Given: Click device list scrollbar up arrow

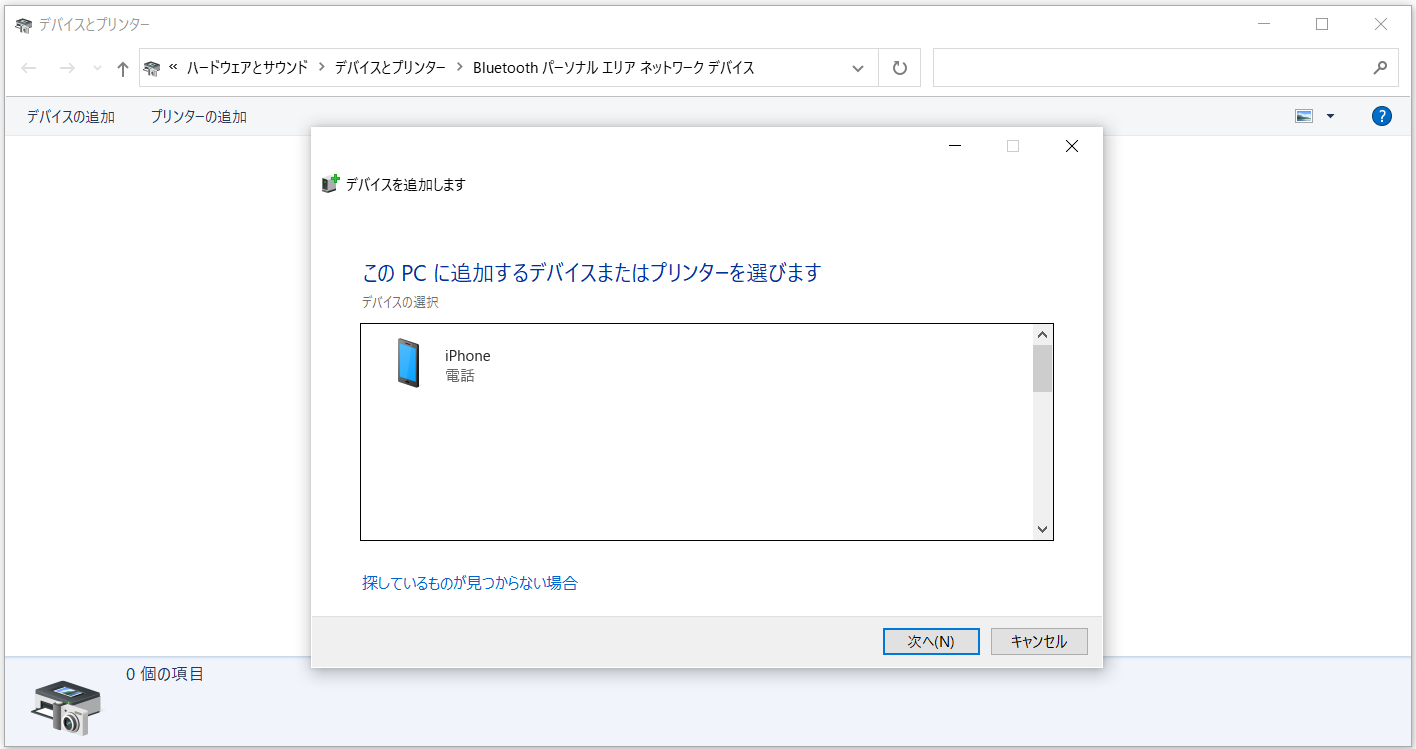Looking at the screenshot, I should [x=1042, y=335].
